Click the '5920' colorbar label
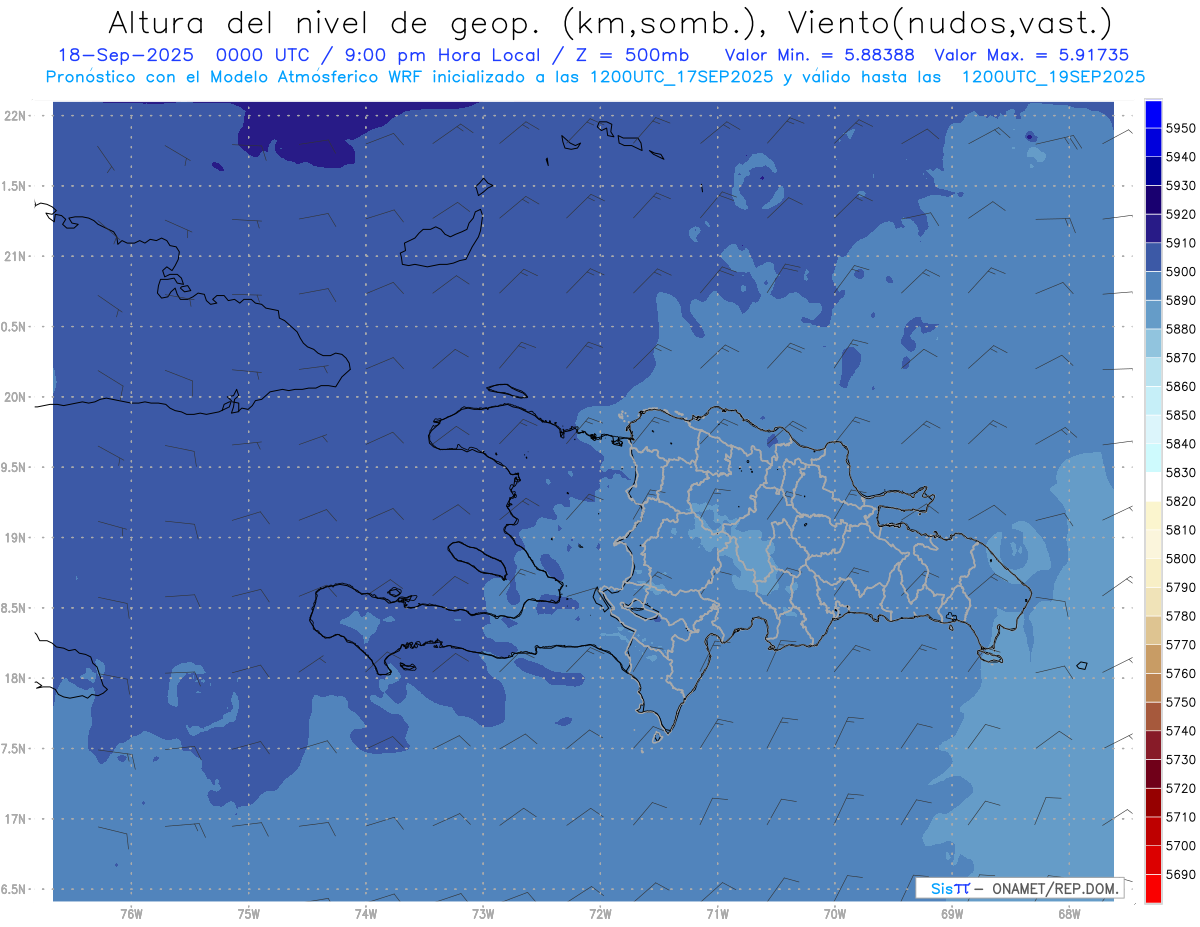Screen dimensions: 1200x927 [1181, 214]
